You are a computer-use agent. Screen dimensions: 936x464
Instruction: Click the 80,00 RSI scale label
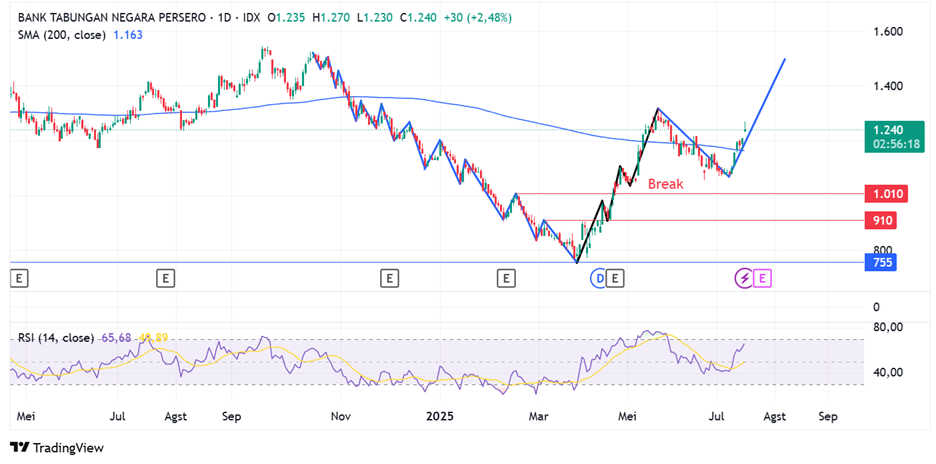(890, 327)
